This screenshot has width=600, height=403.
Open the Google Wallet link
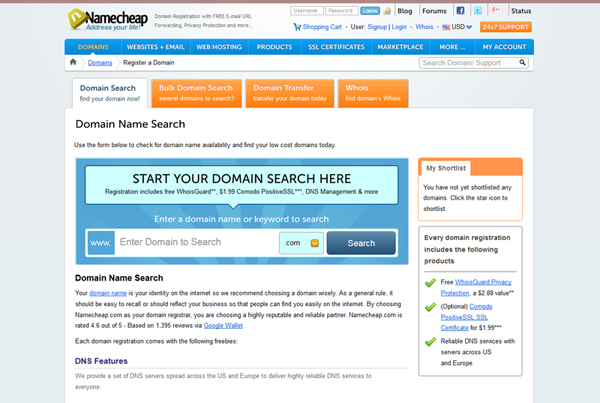coord(223,325)
